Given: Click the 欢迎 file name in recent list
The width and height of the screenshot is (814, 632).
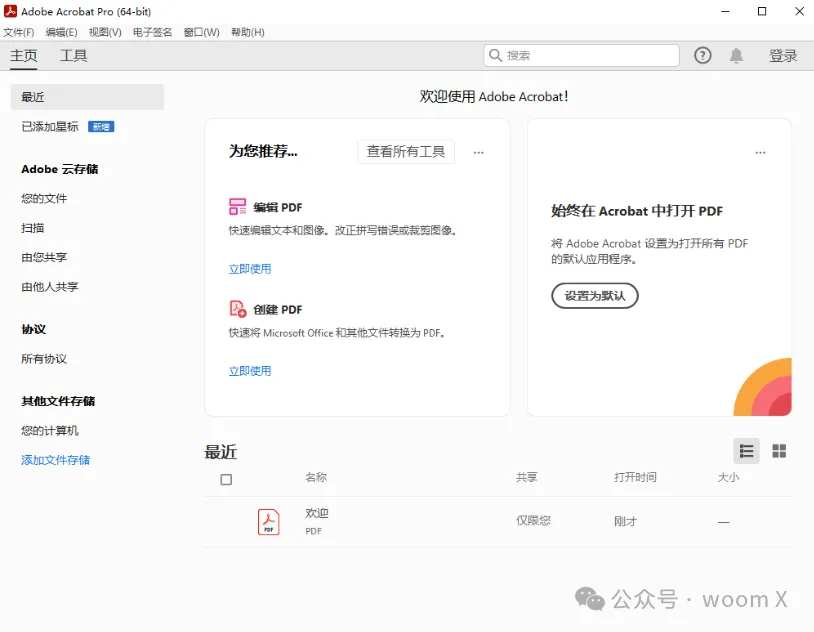Looking at the screenshot, I should 317,513.
